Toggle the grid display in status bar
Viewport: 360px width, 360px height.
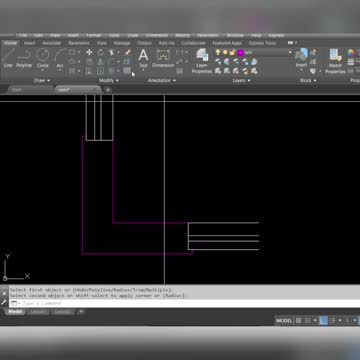click(x=299, y=320)
